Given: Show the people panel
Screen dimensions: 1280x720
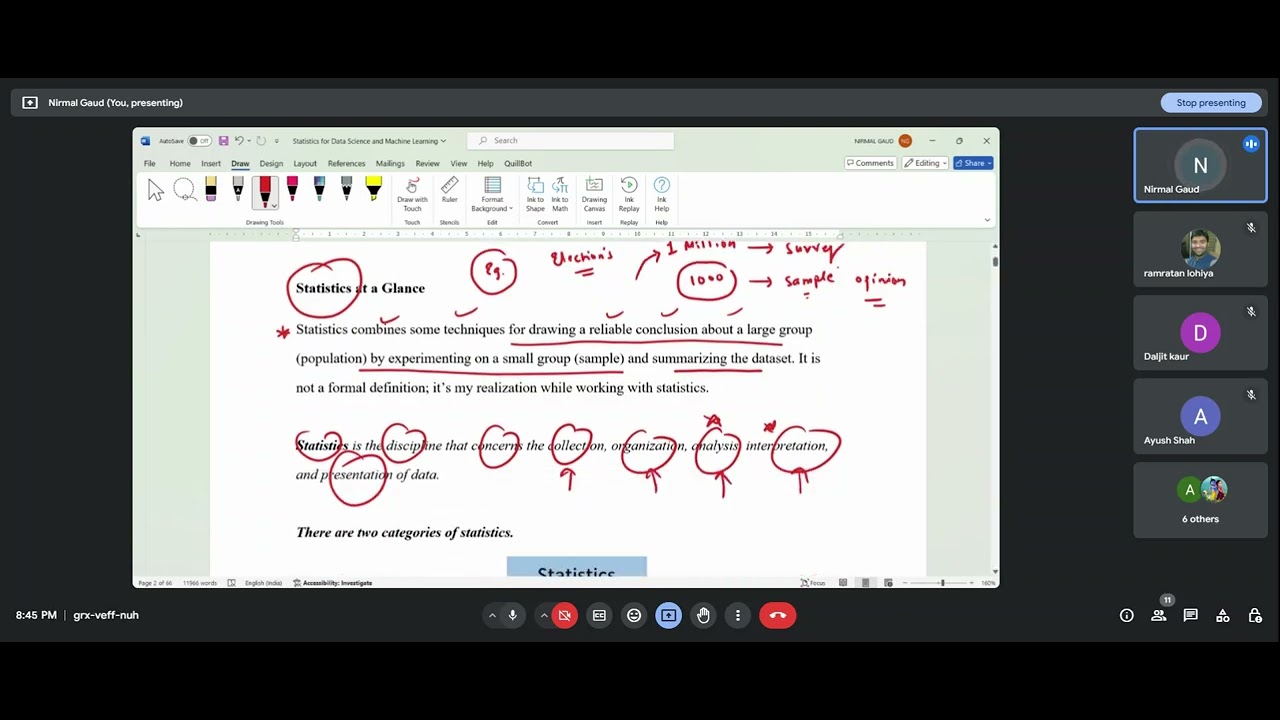Looking at the screenshot, I should tap(1159, 616).
